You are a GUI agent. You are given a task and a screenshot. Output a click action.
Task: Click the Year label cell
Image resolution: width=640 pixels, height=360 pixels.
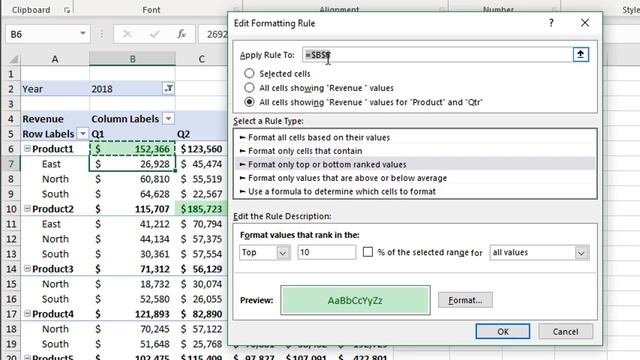tap(55, 89)
